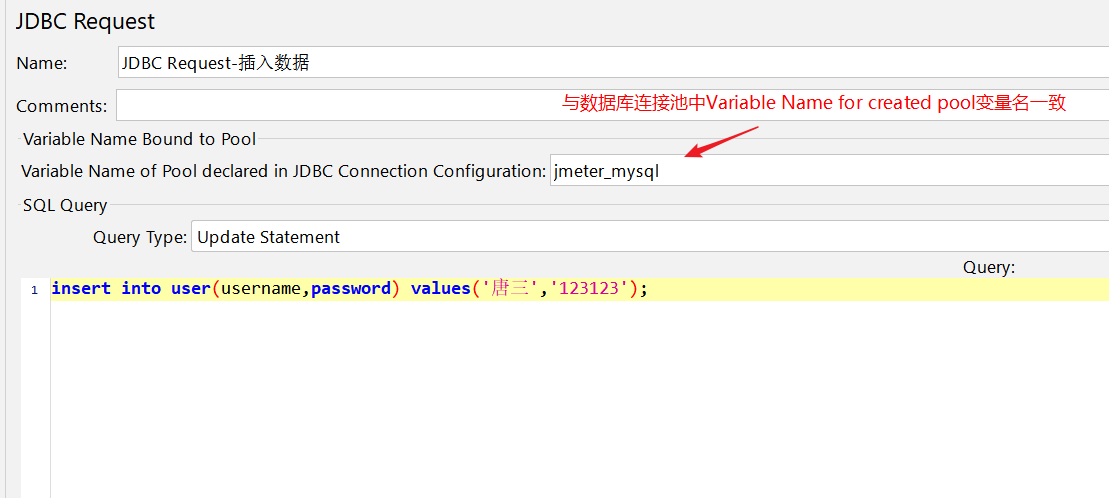
Task: Click the JDBC Request panel title
Action: click(85, 21)
